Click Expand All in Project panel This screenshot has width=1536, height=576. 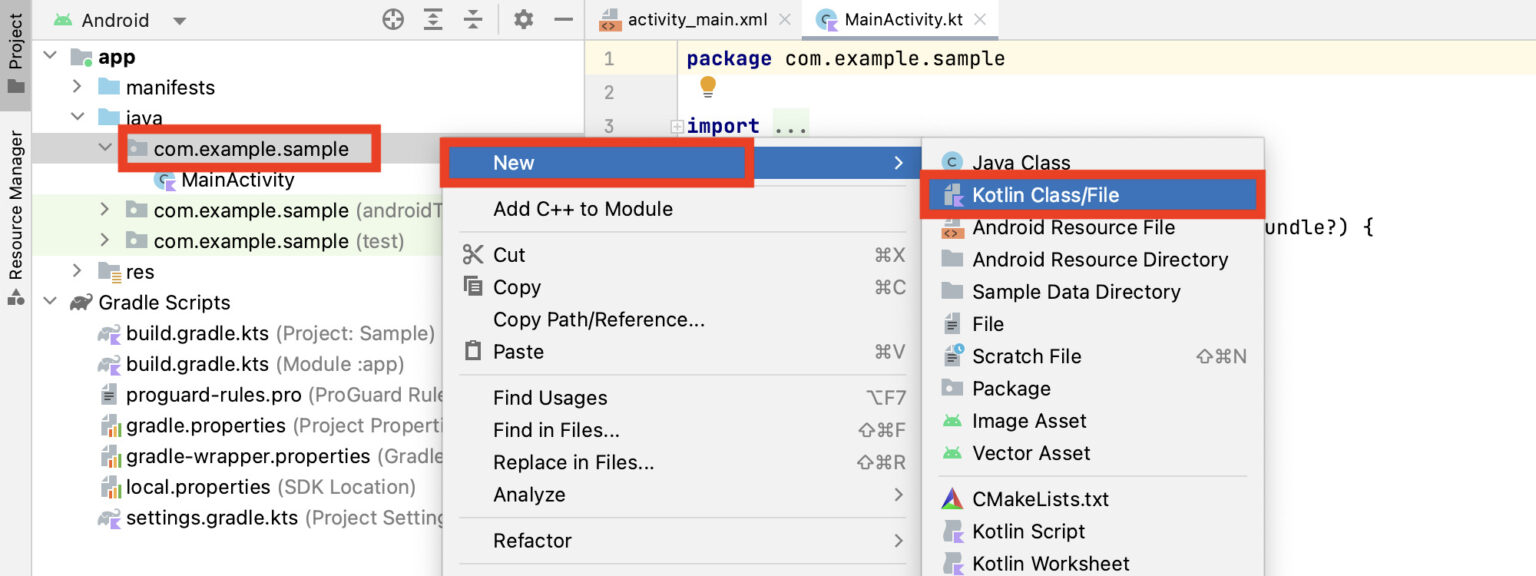pyautogui.click(x=433, y=19)
